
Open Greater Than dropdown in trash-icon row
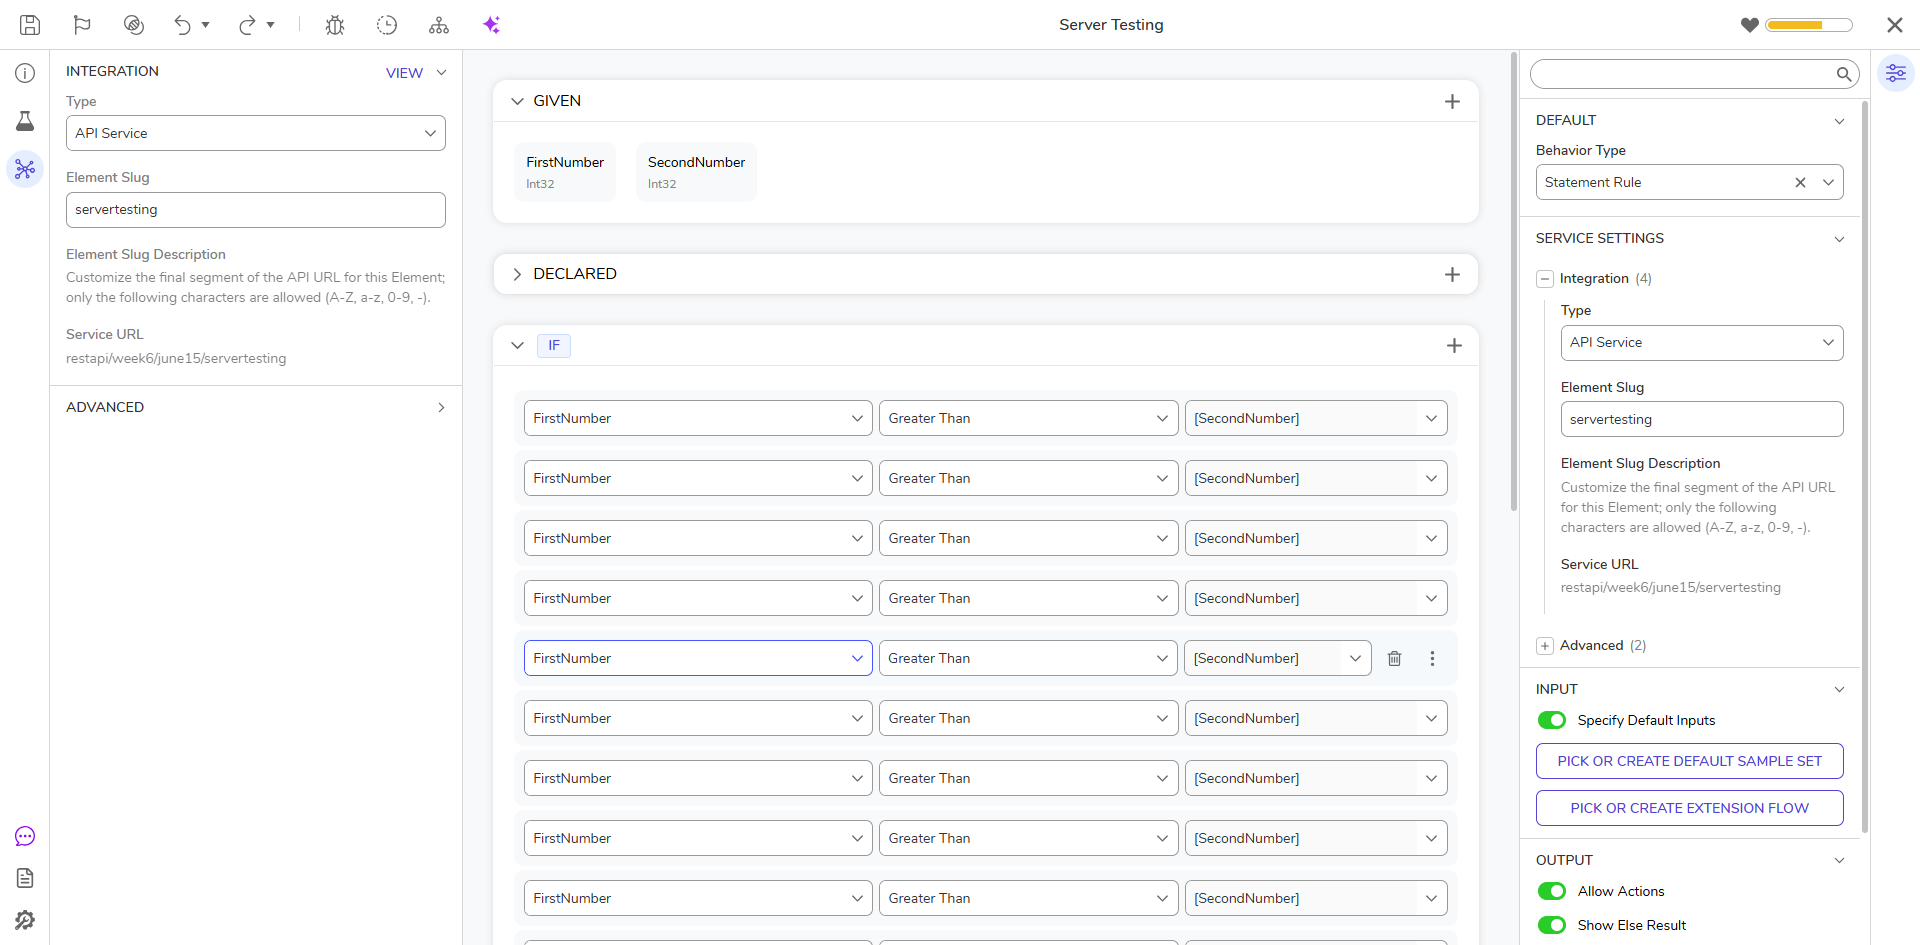click(1028, 658)
